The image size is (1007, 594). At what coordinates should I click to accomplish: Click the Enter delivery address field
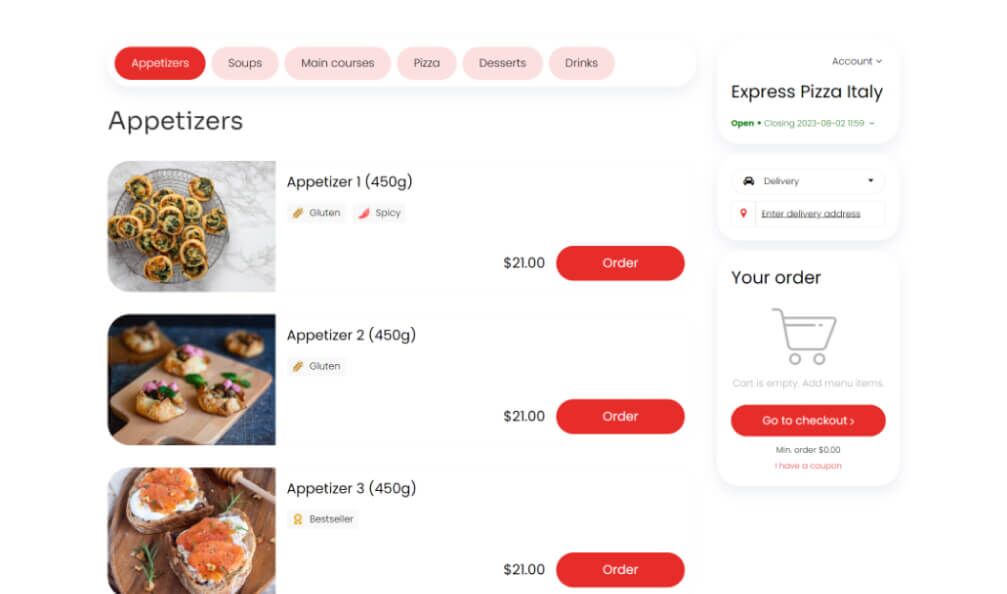(x=813, y=213)
